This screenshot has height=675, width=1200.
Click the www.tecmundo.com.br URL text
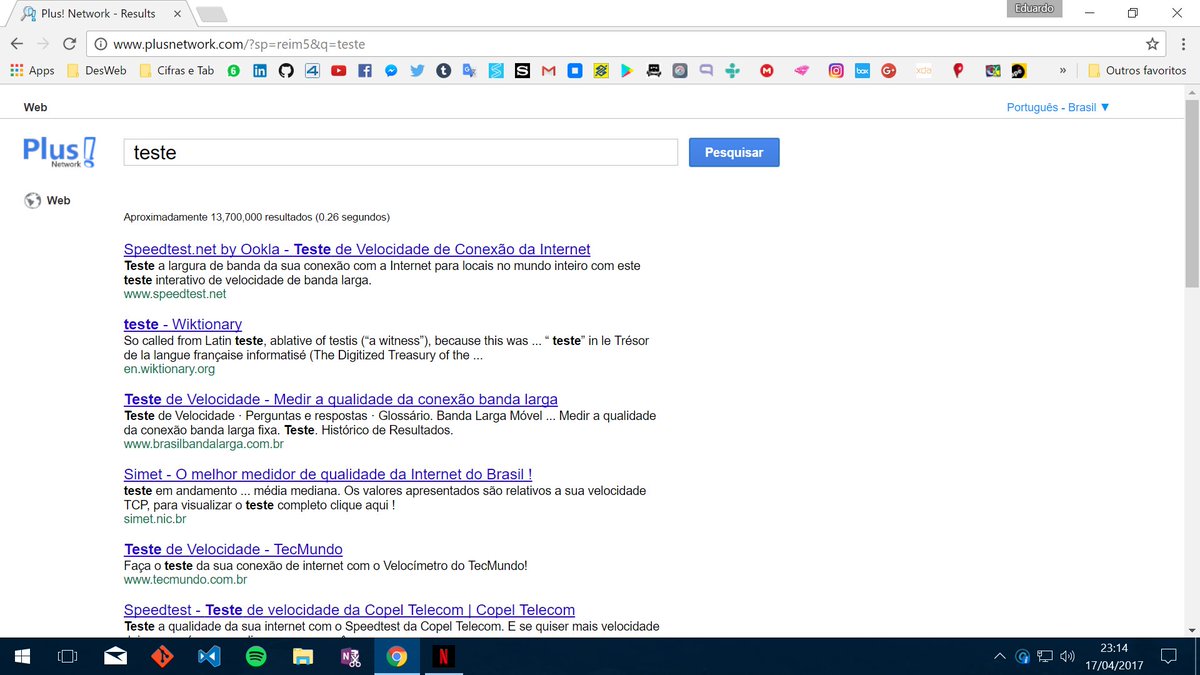pos(185,579)
